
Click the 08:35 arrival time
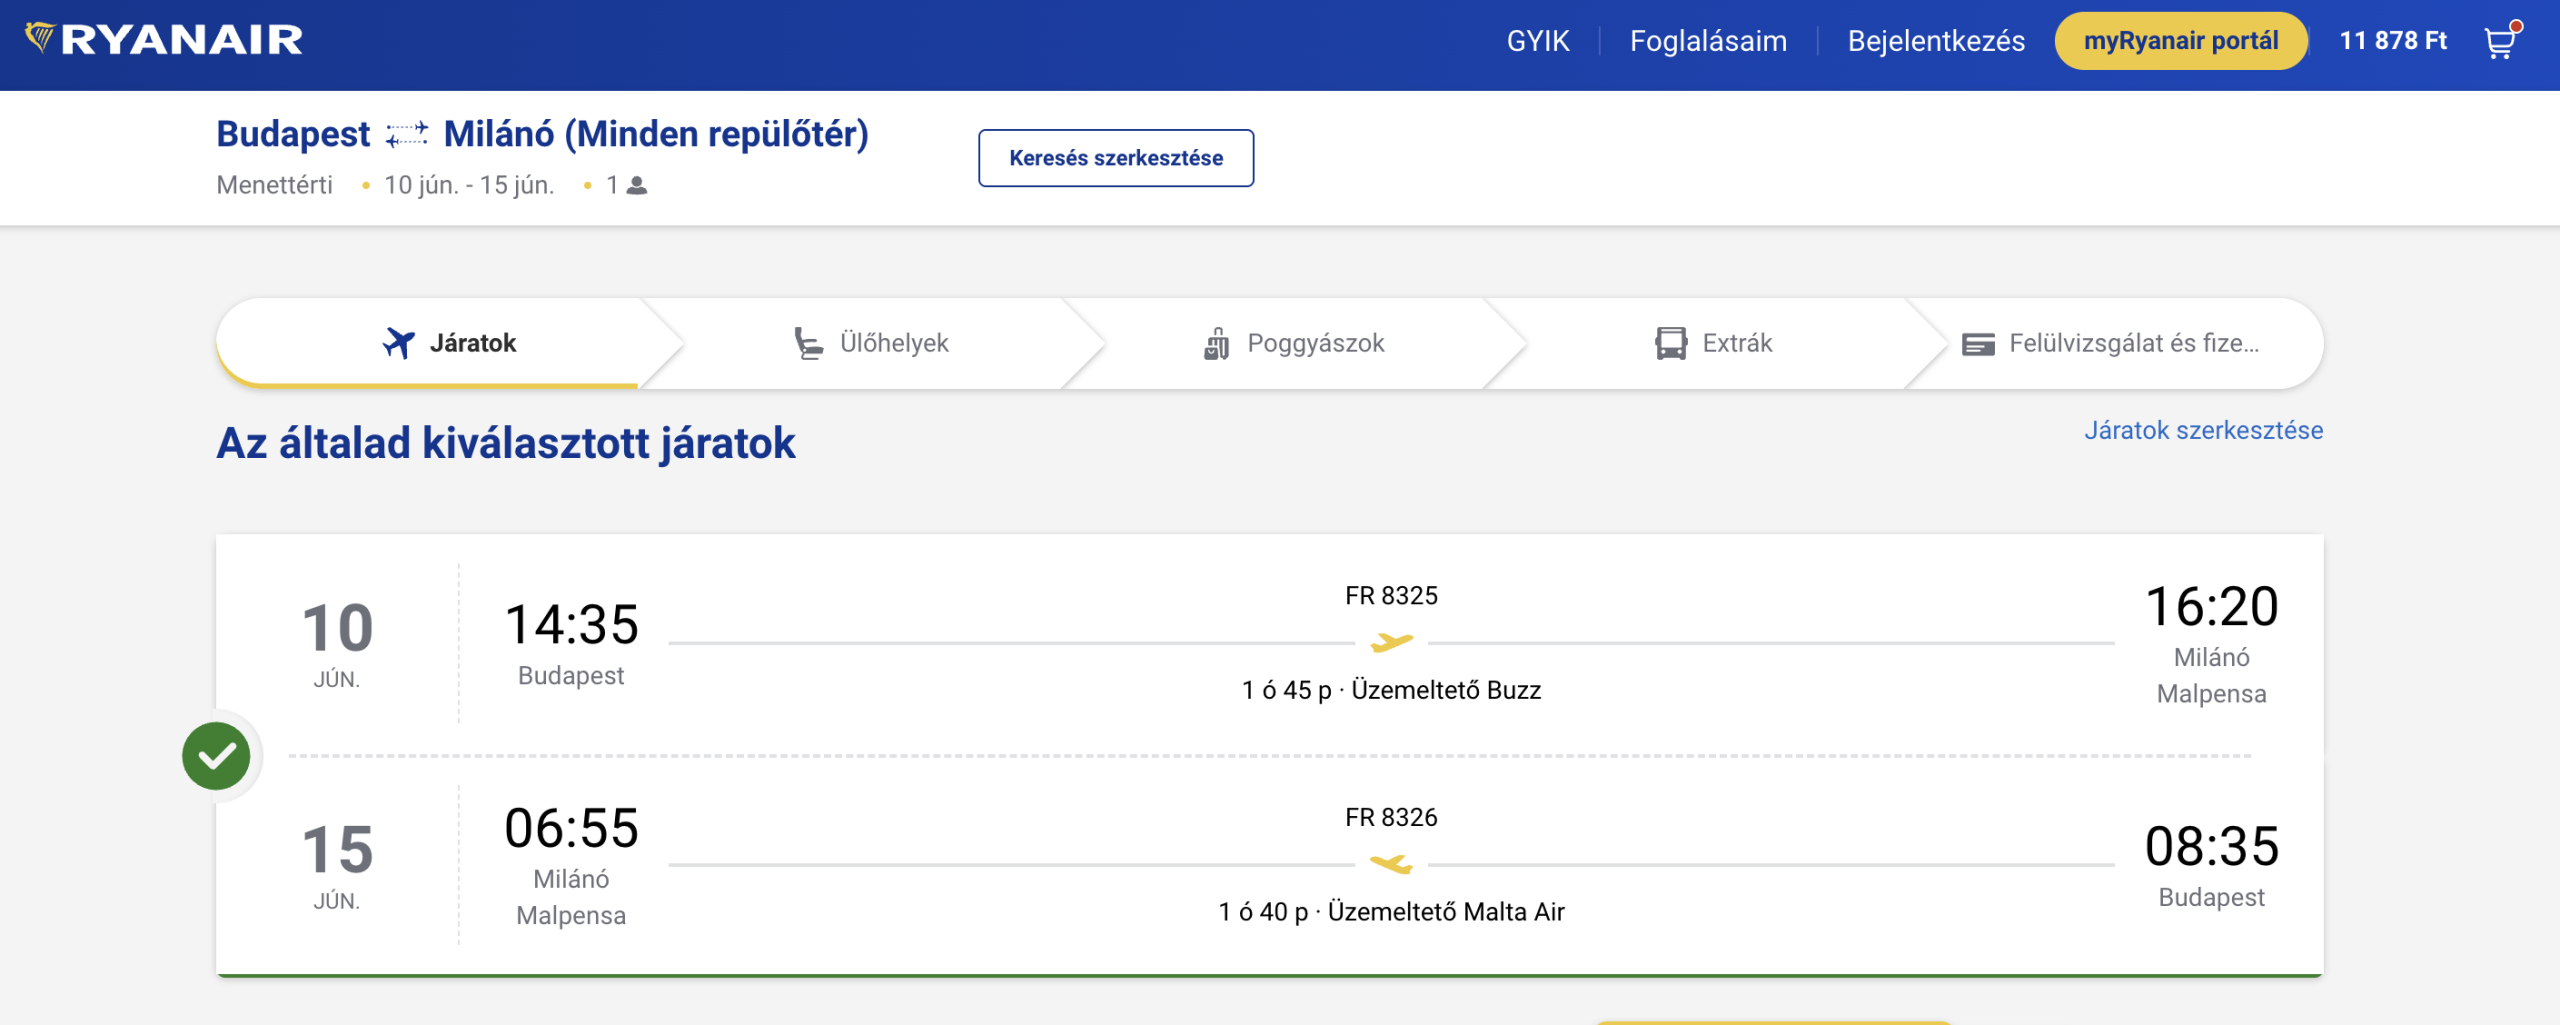pos(2212,847)
